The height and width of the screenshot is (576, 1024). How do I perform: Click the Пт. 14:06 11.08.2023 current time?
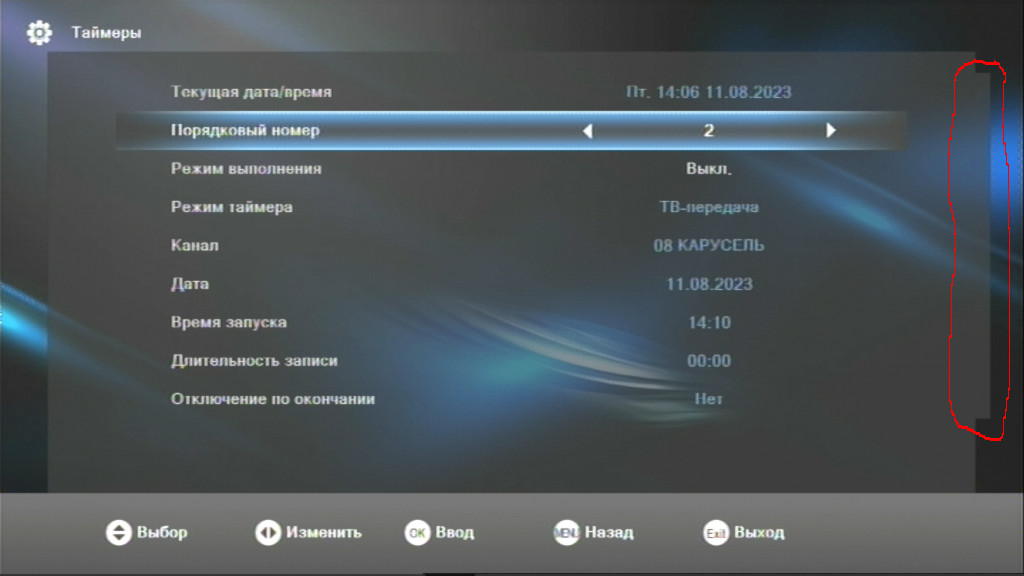(709, 92)
